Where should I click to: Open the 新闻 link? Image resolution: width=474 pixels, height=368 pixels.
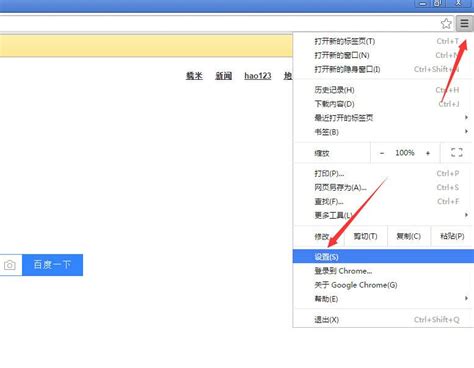(223, 76)
